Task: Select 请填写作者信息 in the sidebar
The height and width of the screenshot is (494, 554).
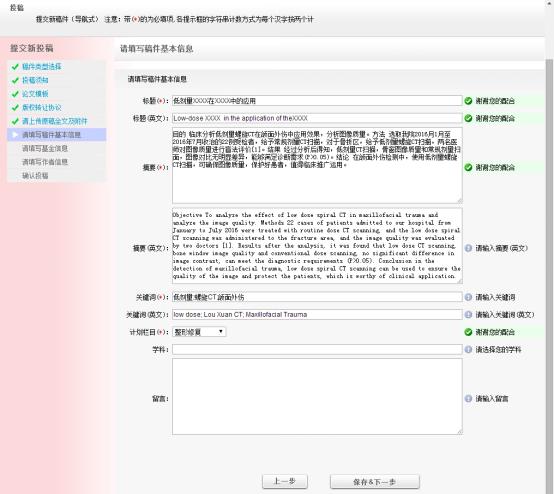Action: click(45, 162)
